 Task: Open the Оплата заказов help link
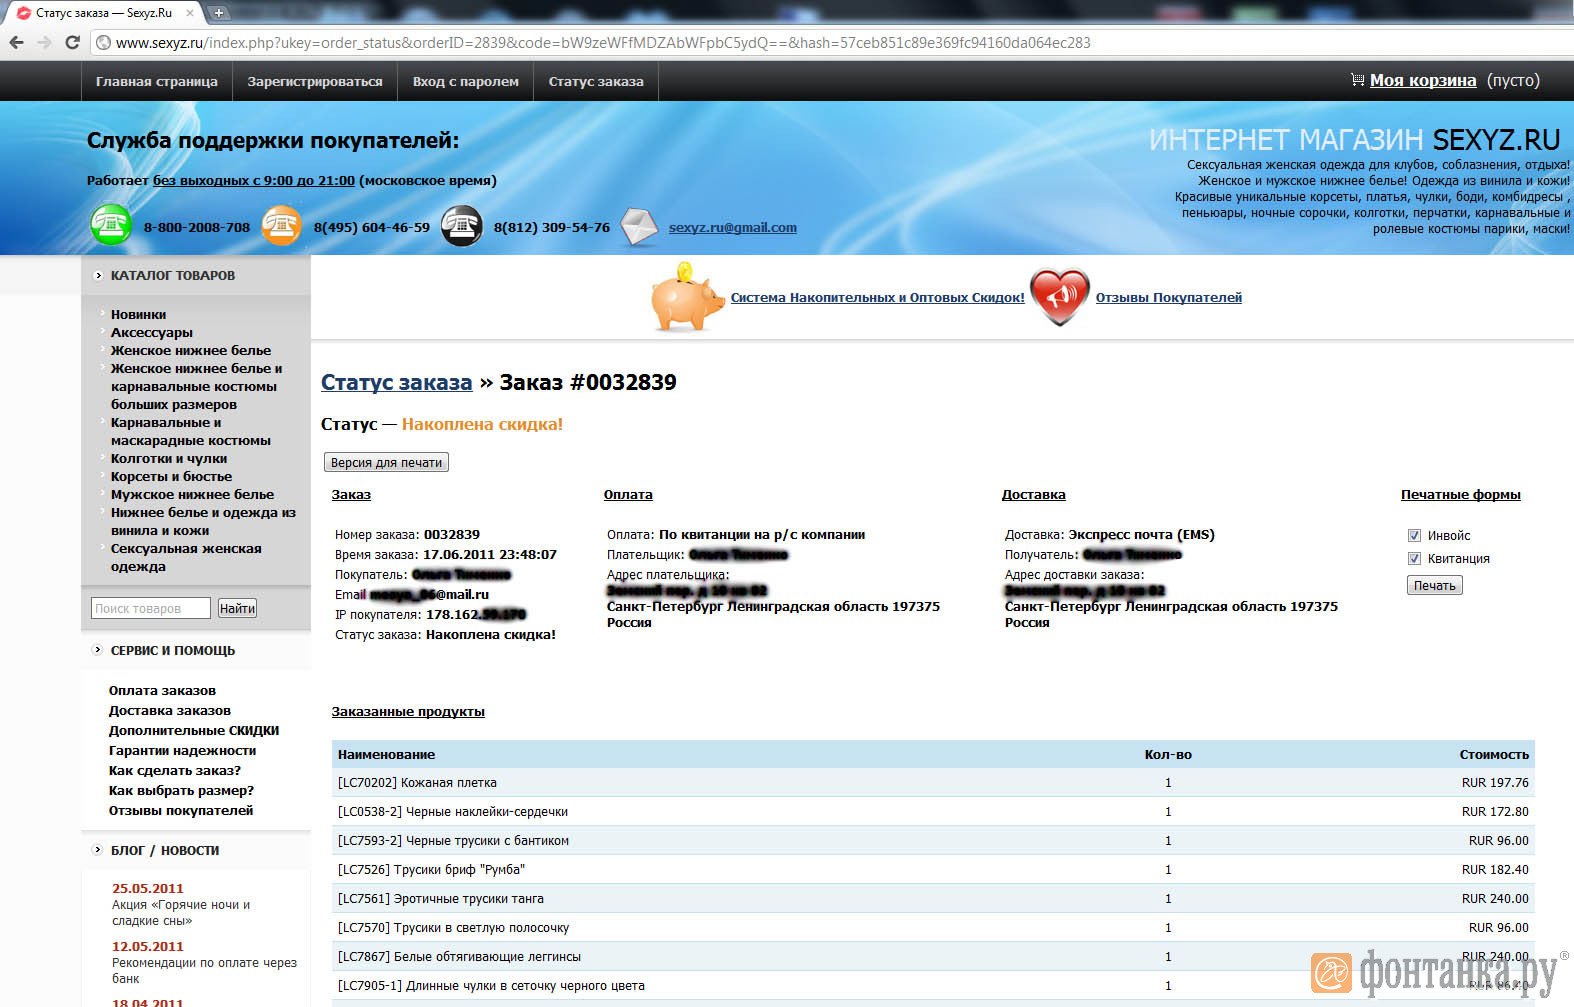pos(162,690)
